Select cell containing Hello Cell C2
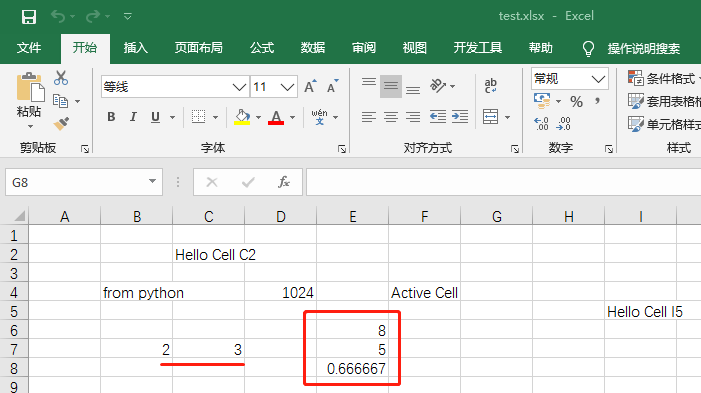 point(209,254)
